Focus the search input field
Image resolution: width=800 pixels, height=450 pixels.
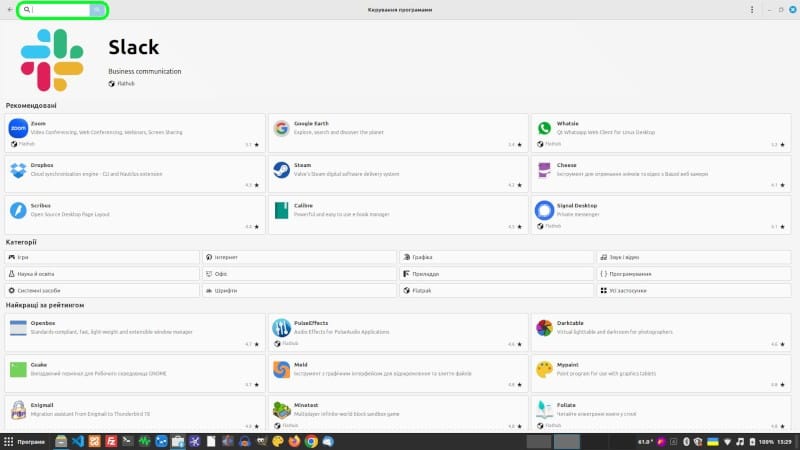pyautogui.click(x=57, y=10)
